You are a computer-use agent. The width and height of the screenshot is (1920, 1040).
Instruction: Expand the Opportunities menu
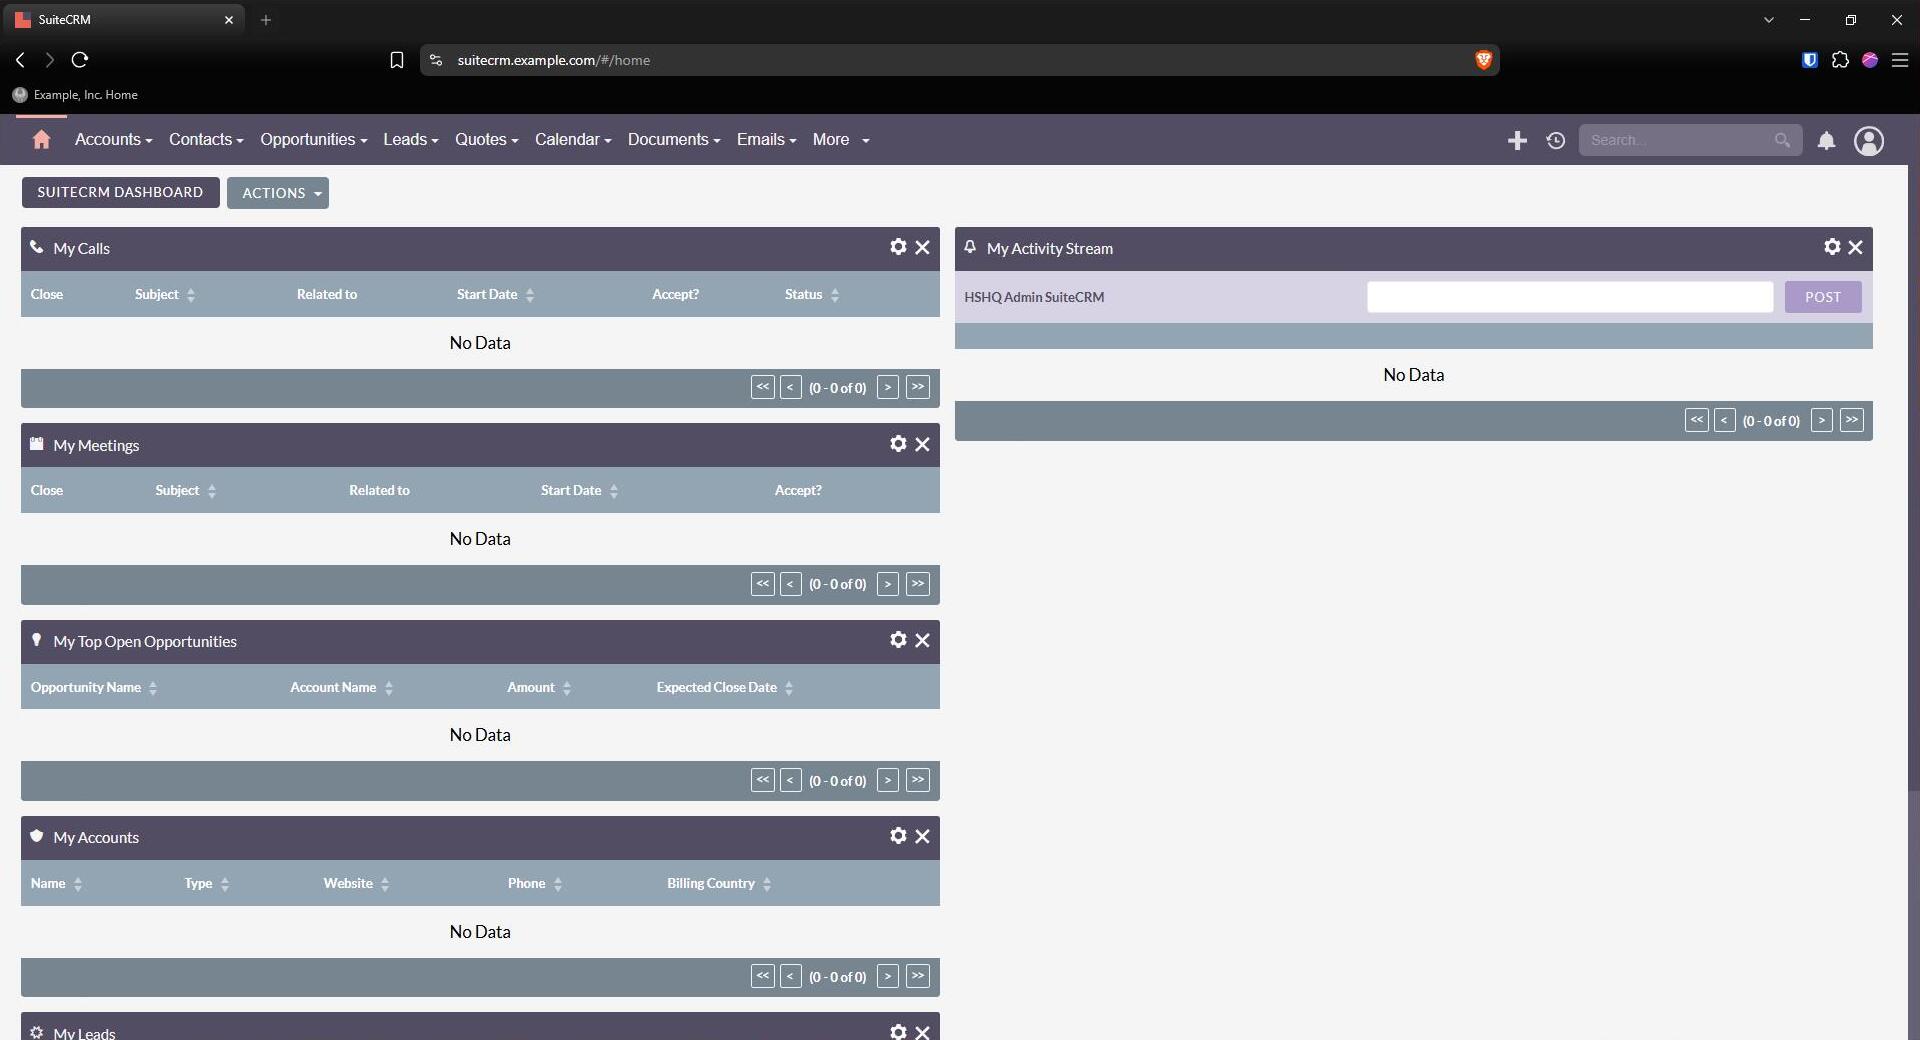pos(314,140)
